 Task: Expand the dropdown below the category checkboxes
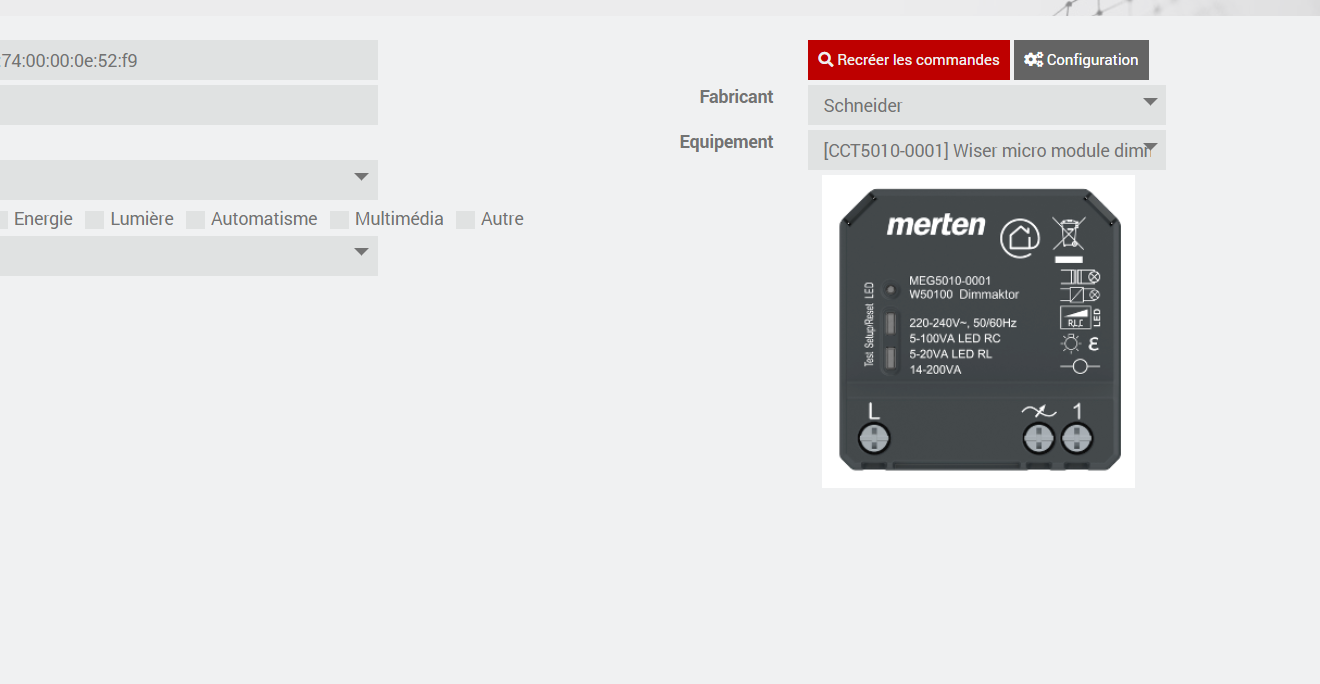coord(189,256)
